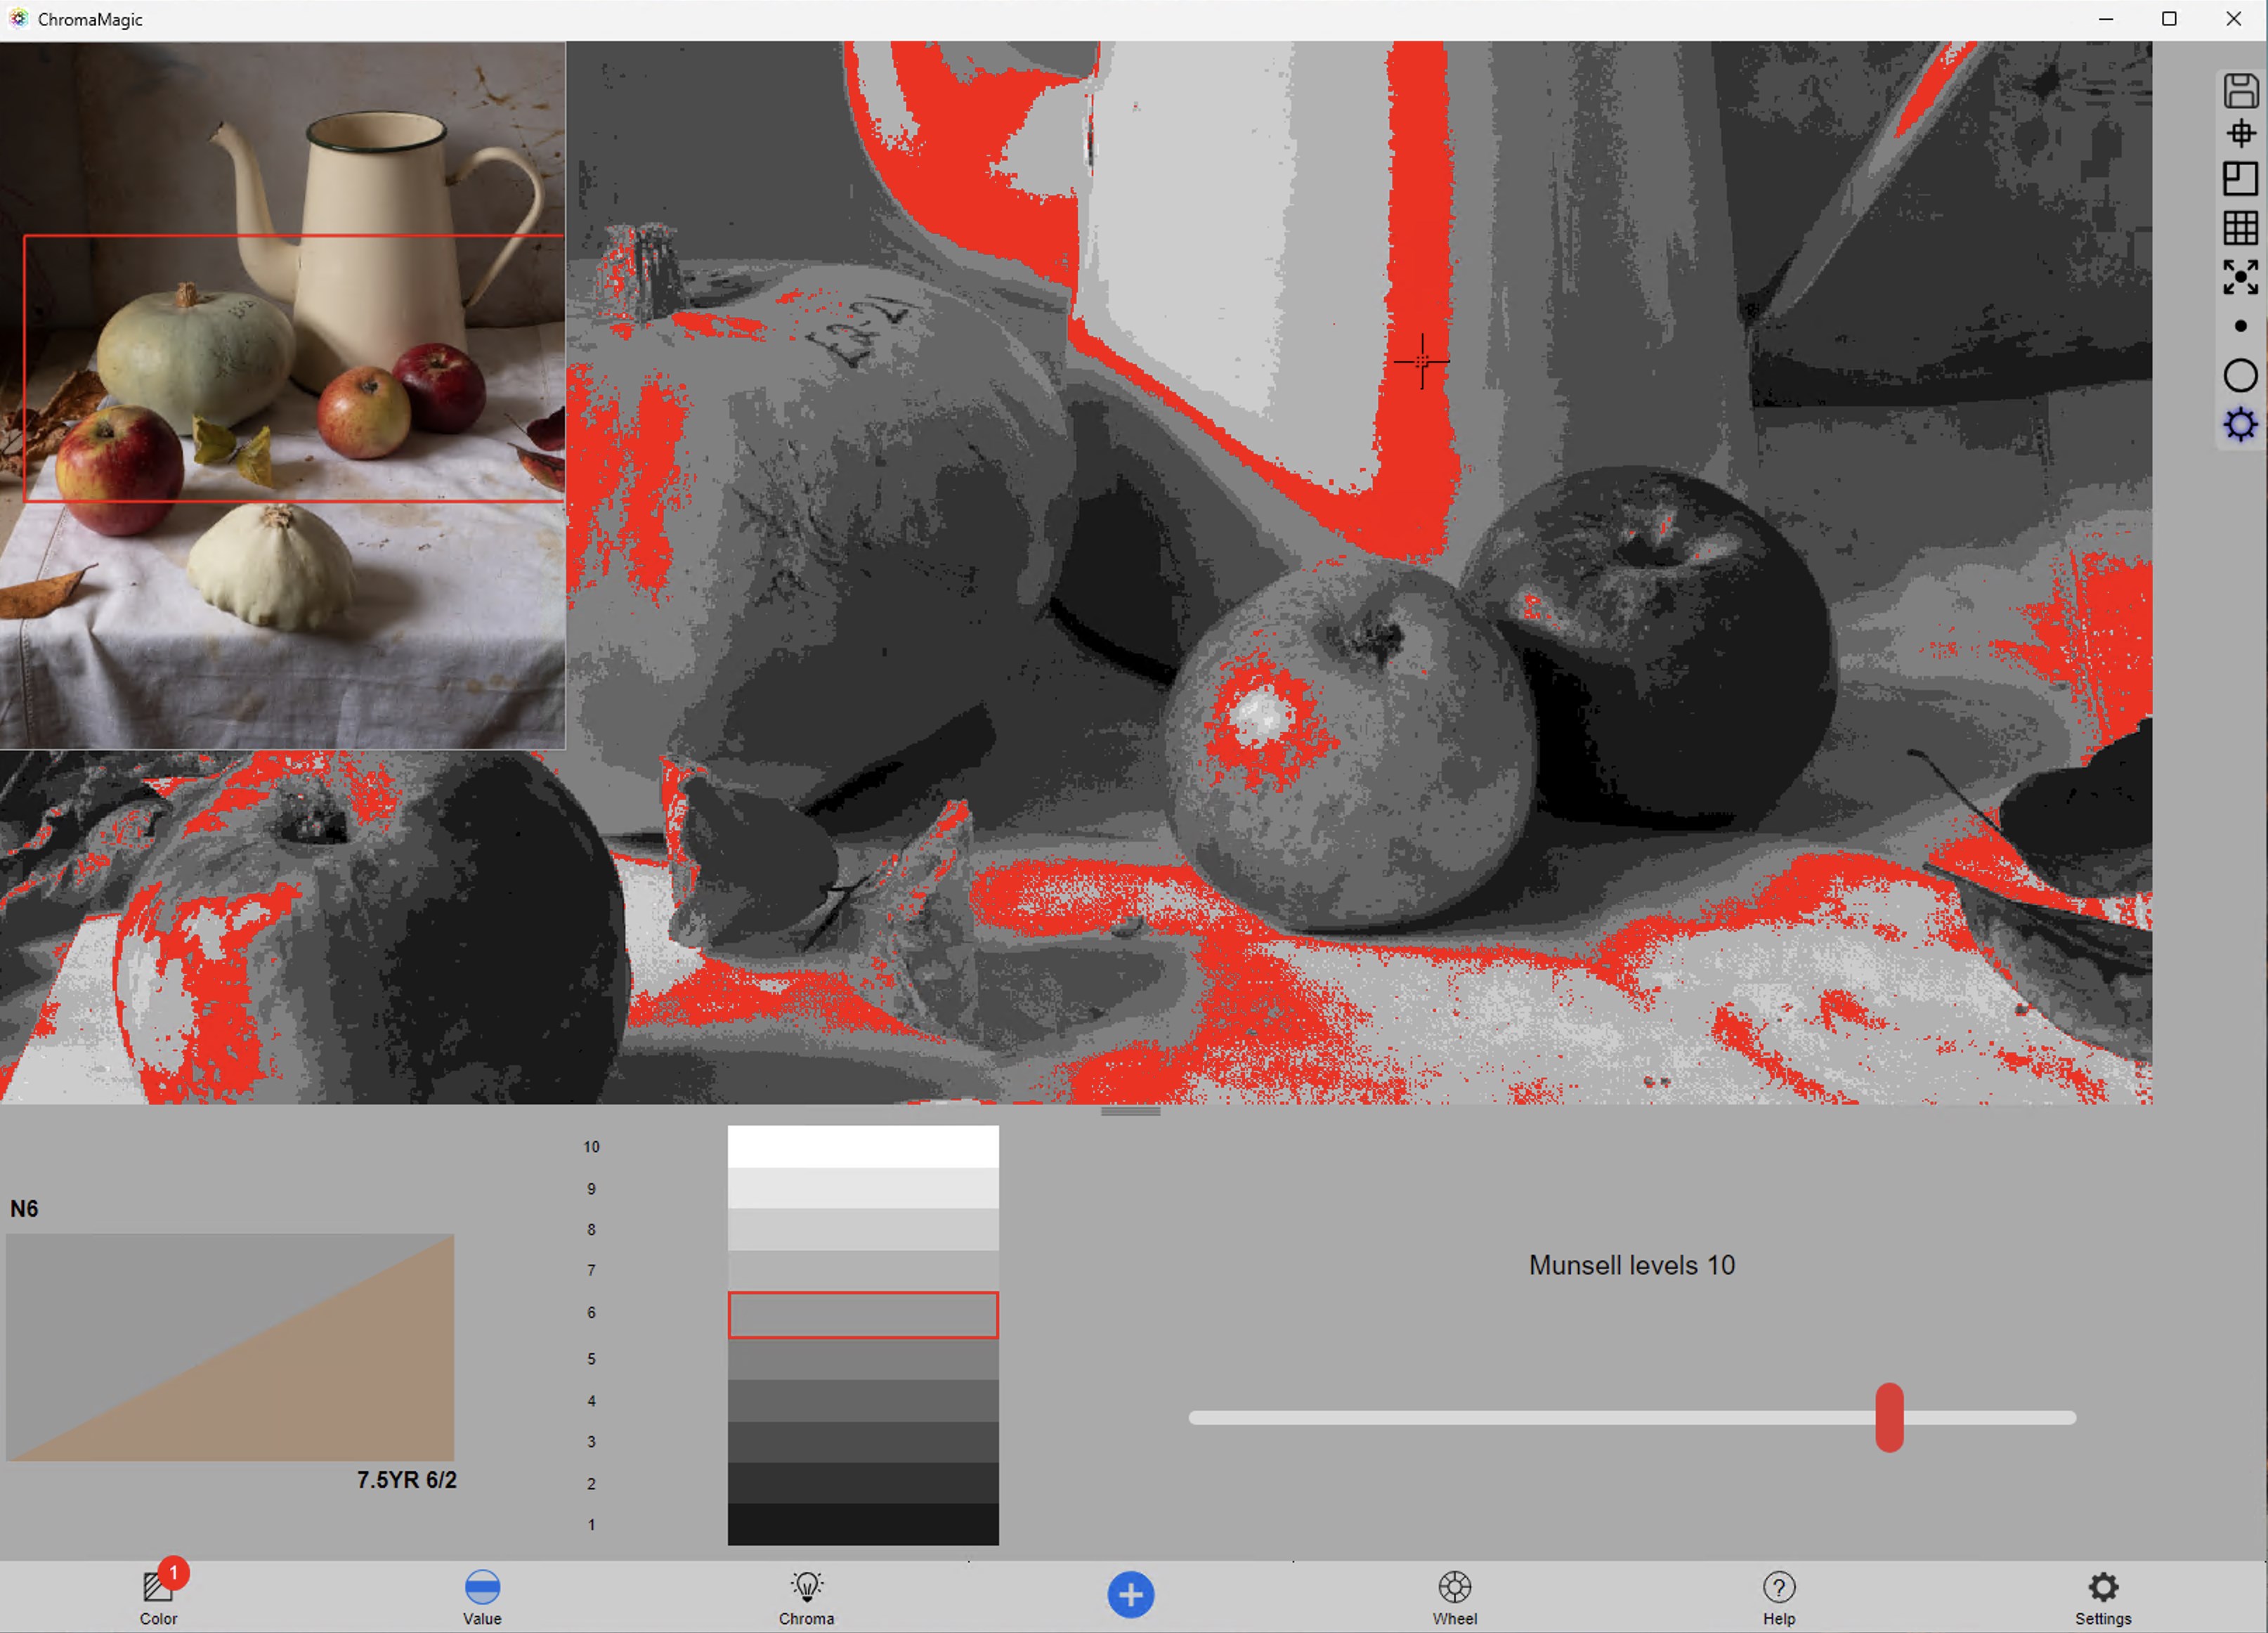
Task: Expand the image to full view
Action: click(x=2240, y=277)
